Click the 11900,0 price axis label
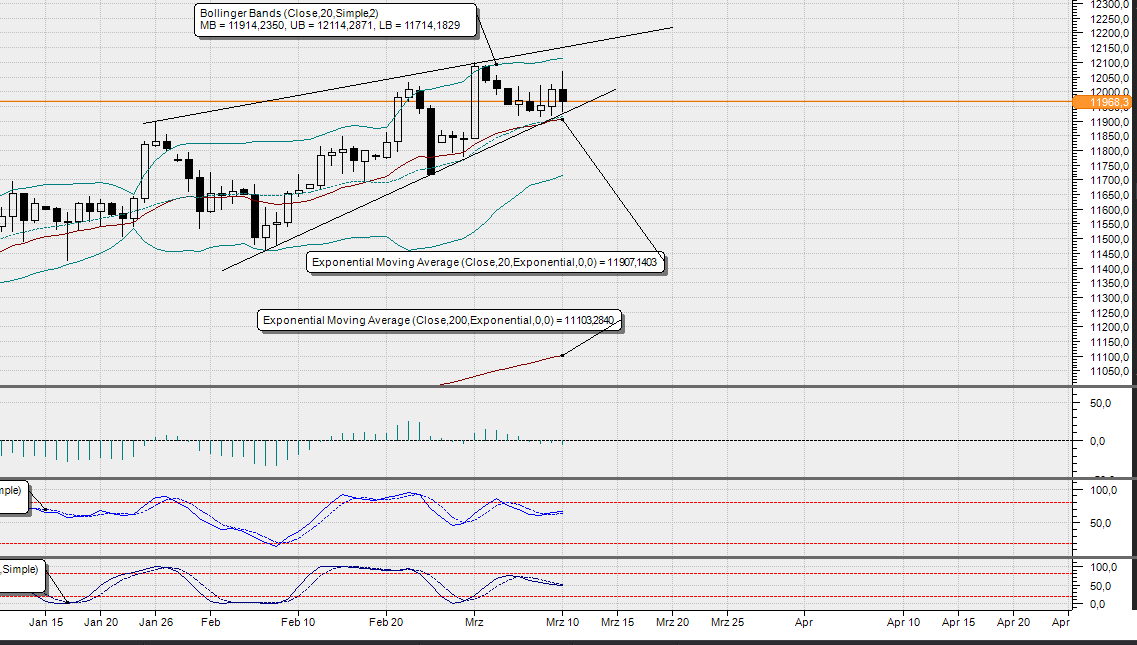The image size is (1137, 645). 1109,122
